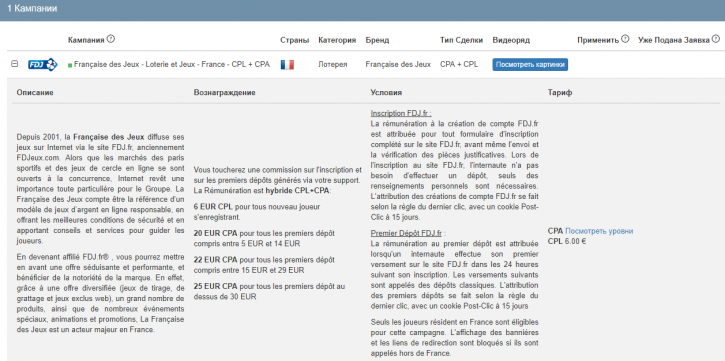Click the 1 Кампании header bar

click(x=362, y=10)
